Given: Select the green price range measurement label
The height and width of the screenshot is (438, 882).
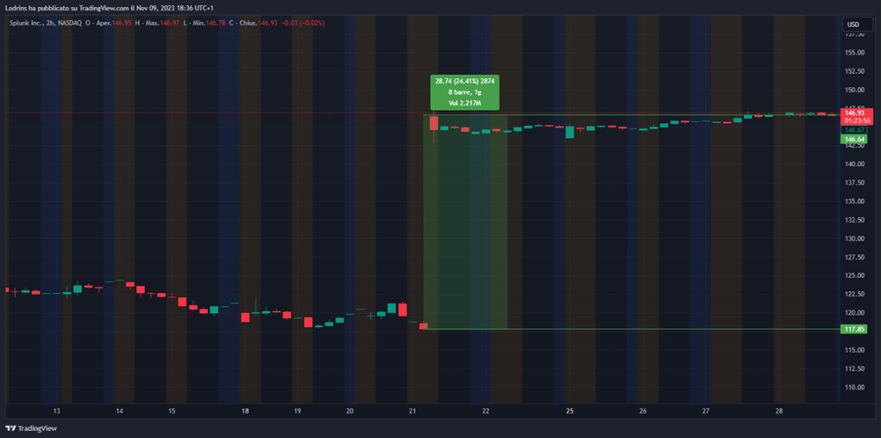Looking at the screenshot, I should pos(465,91).
